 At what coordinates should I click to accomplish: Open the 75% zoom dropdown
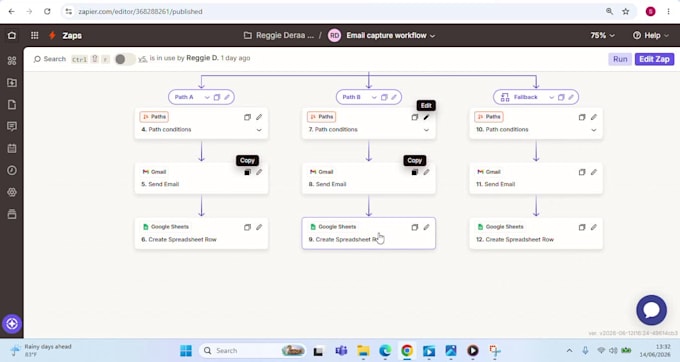[x=602, y=36]
